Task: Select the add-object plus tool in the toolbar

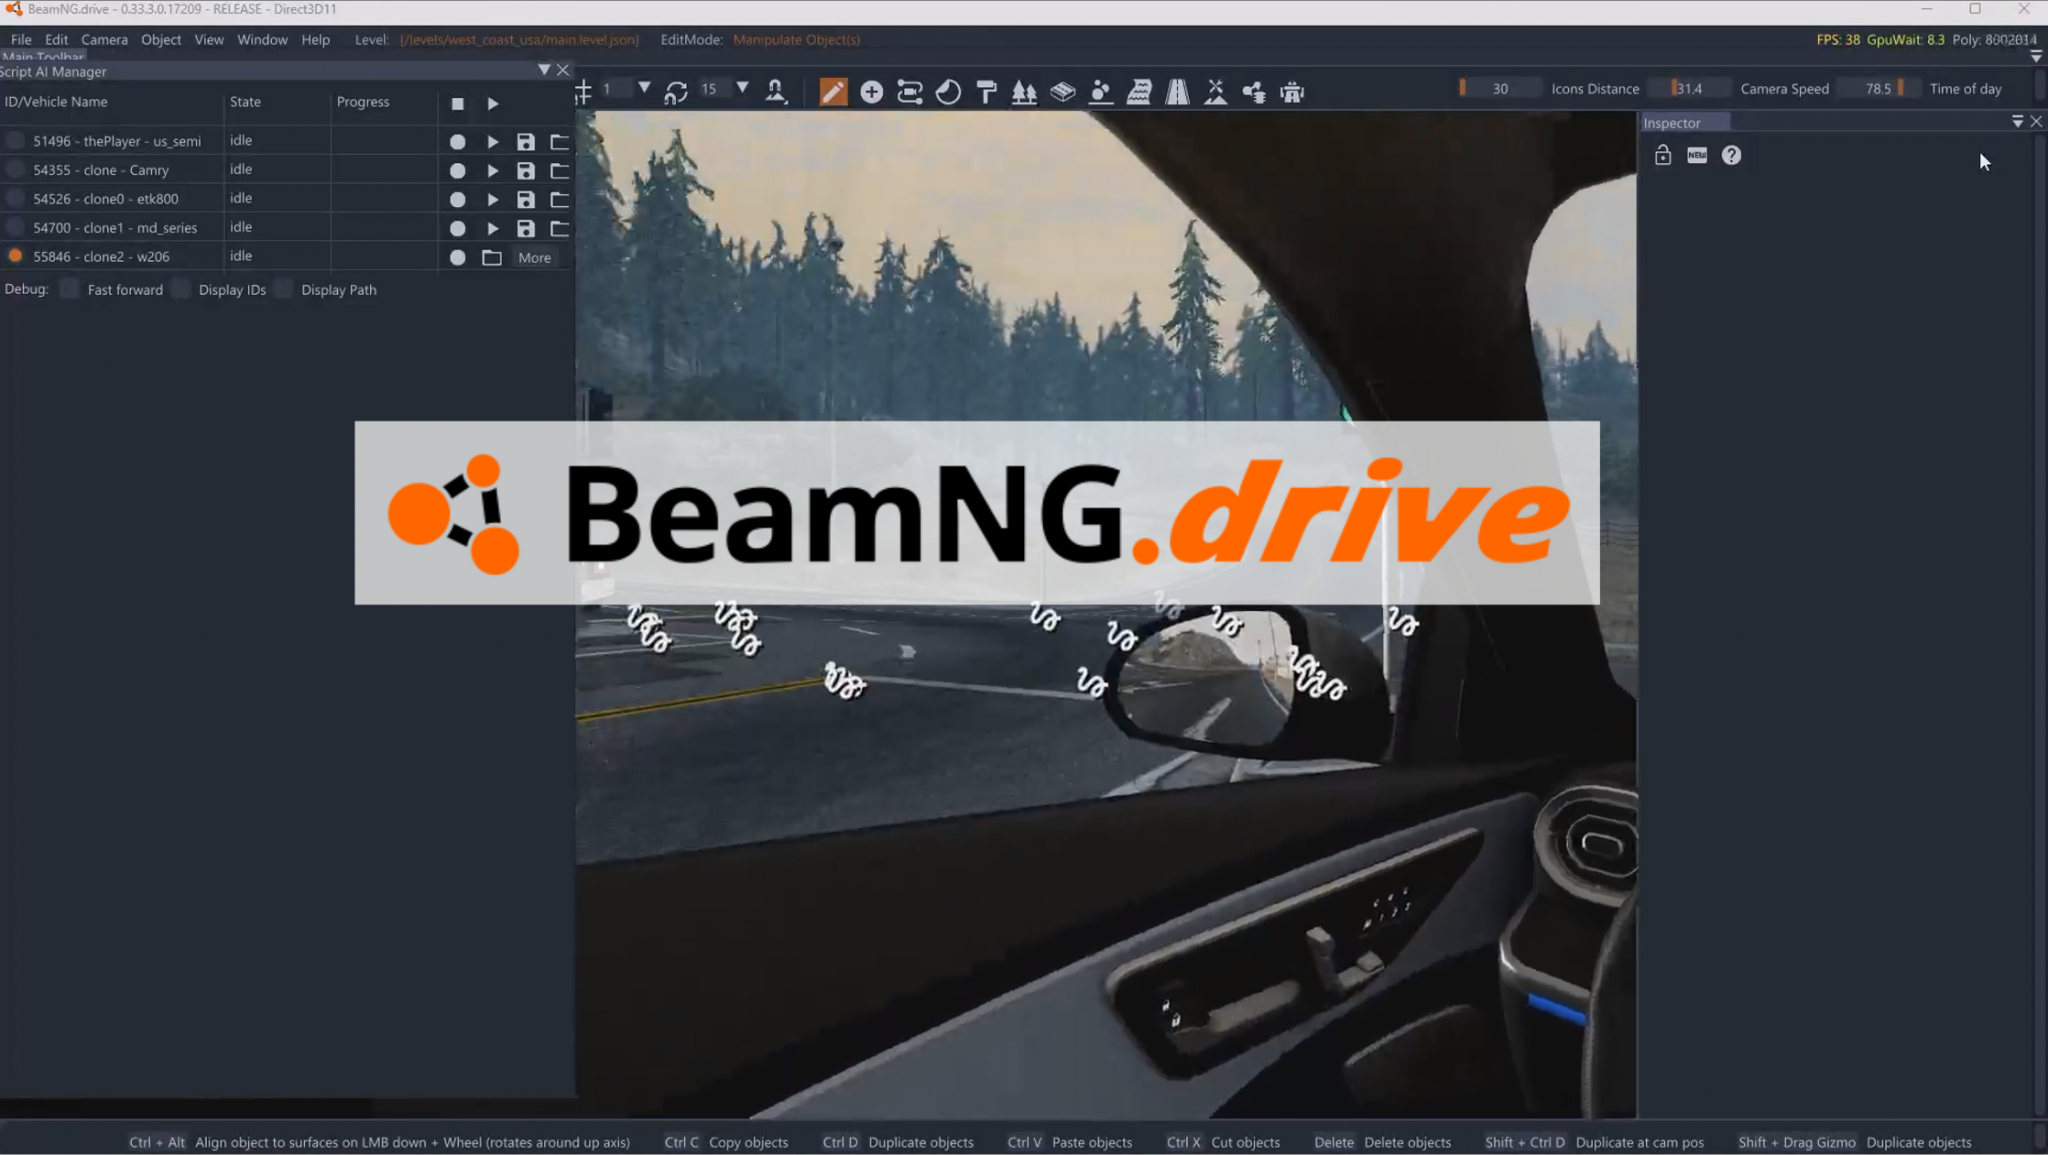Action: pyautogui.click(x=870, y=91)
